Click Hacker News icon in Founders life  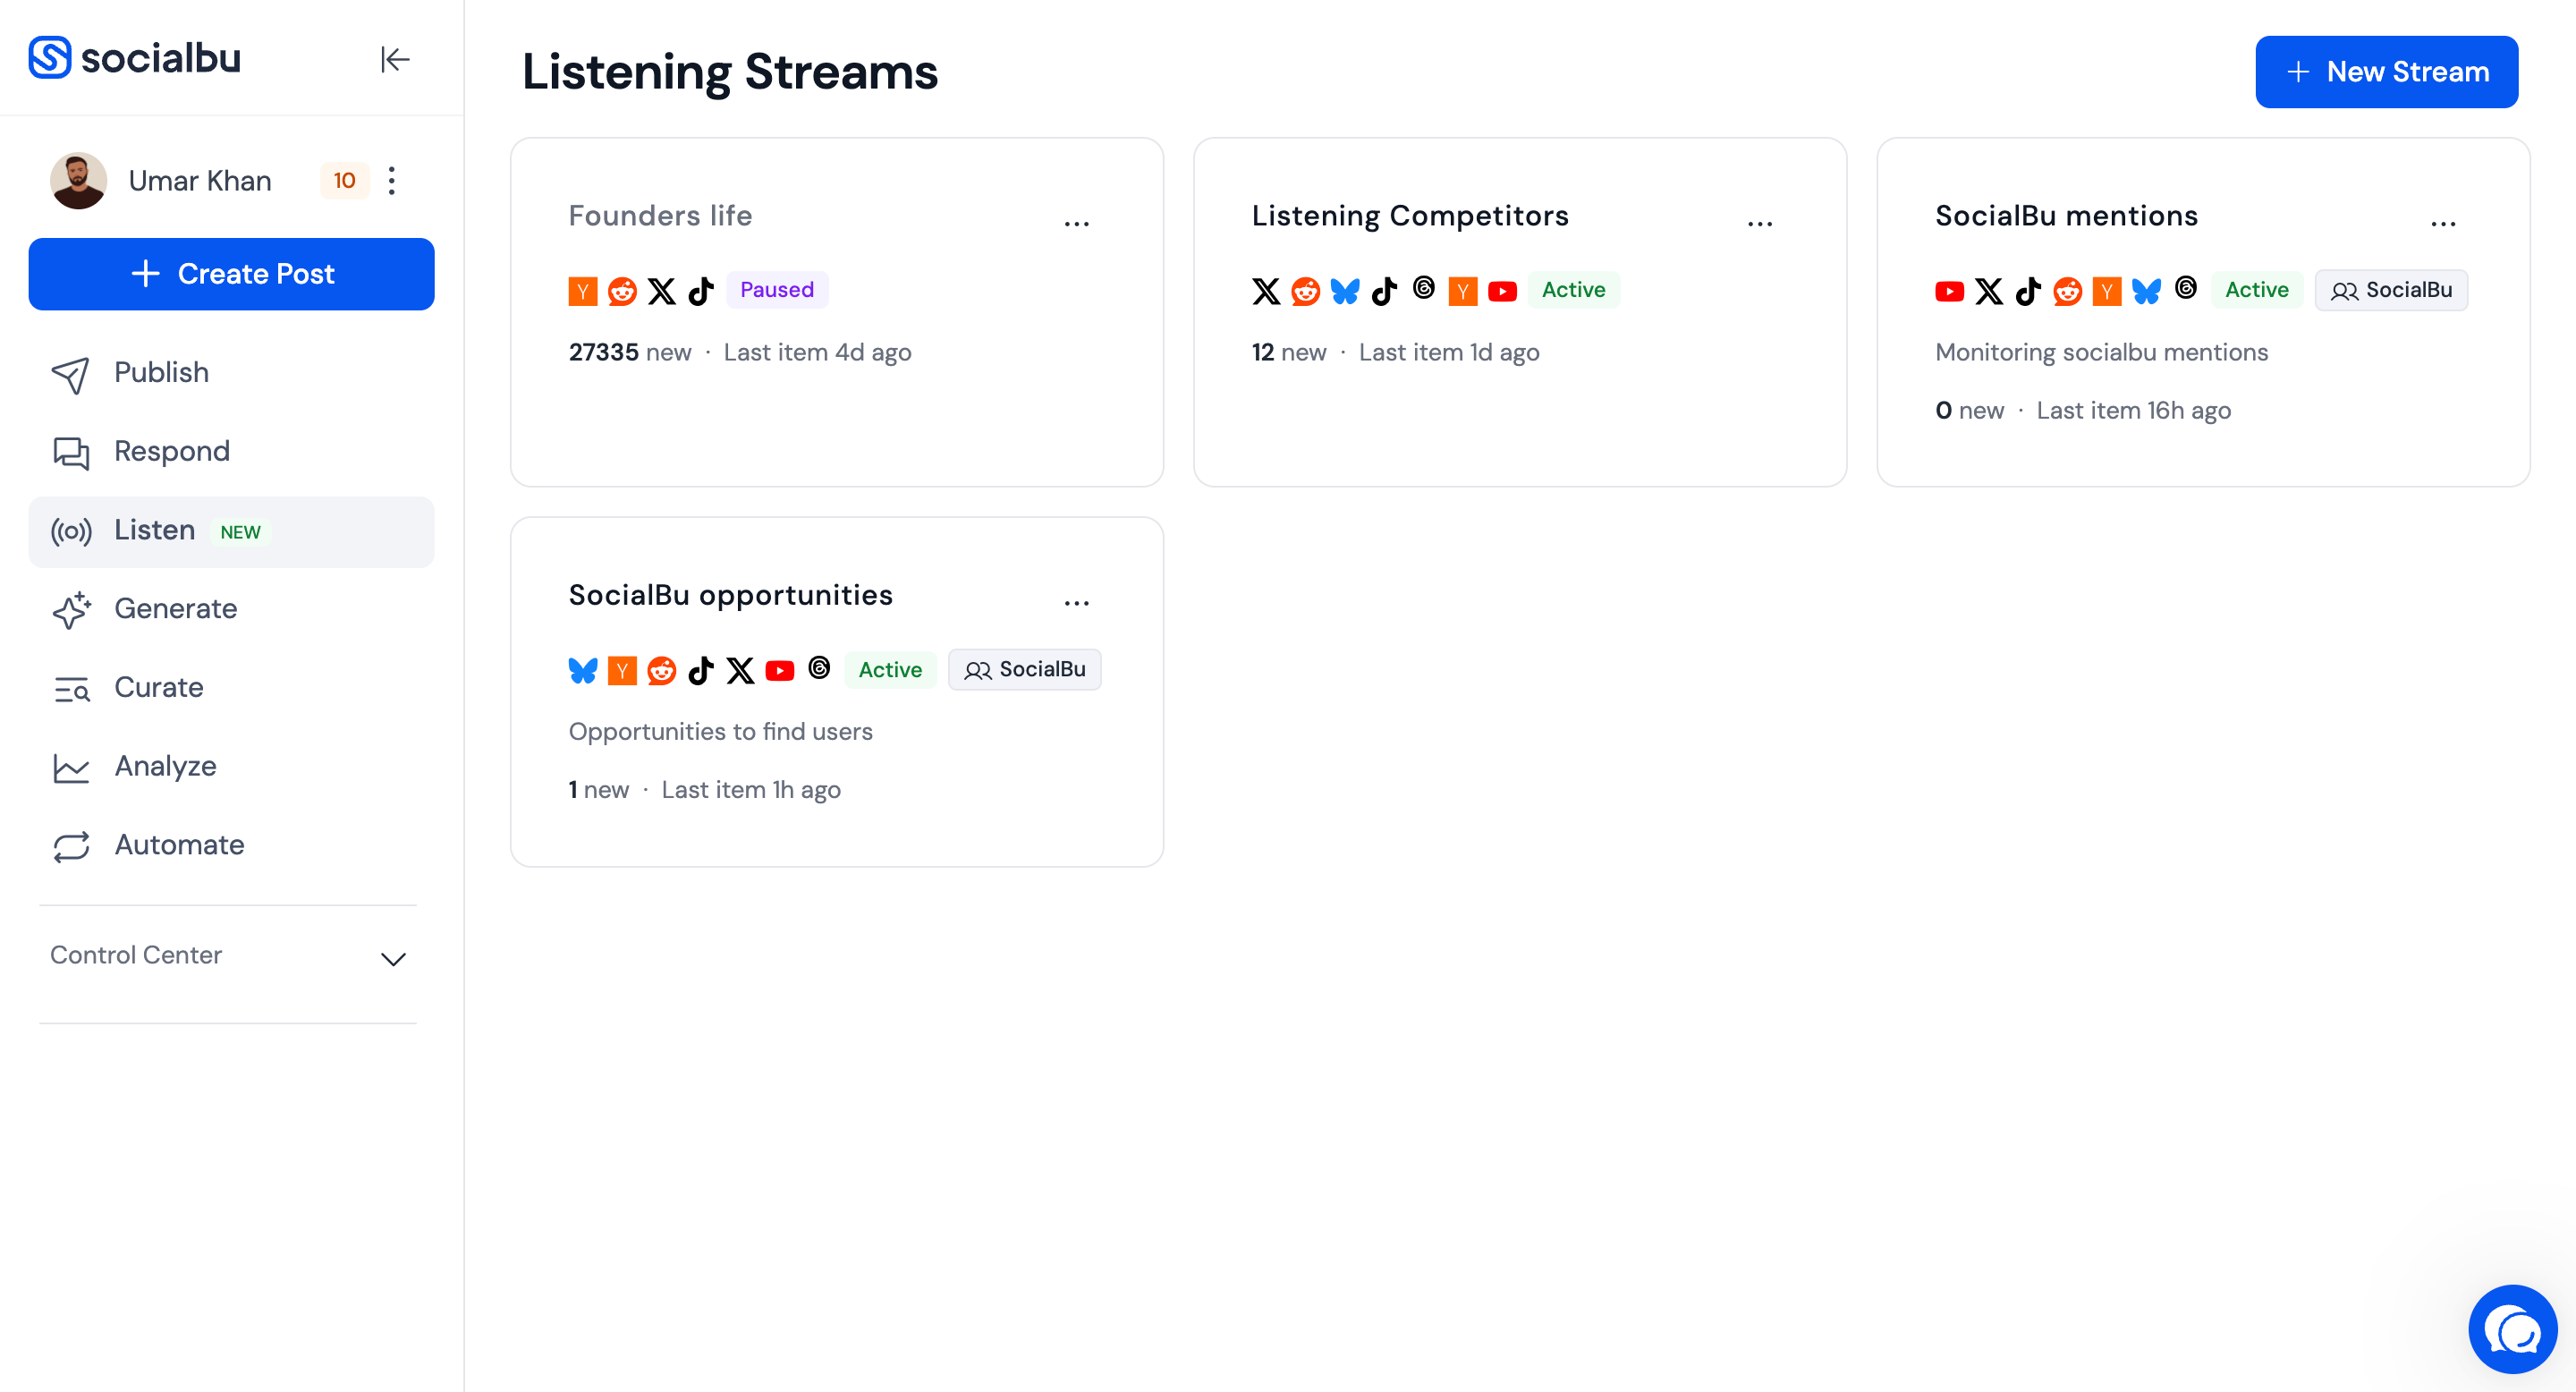point(582,291)
